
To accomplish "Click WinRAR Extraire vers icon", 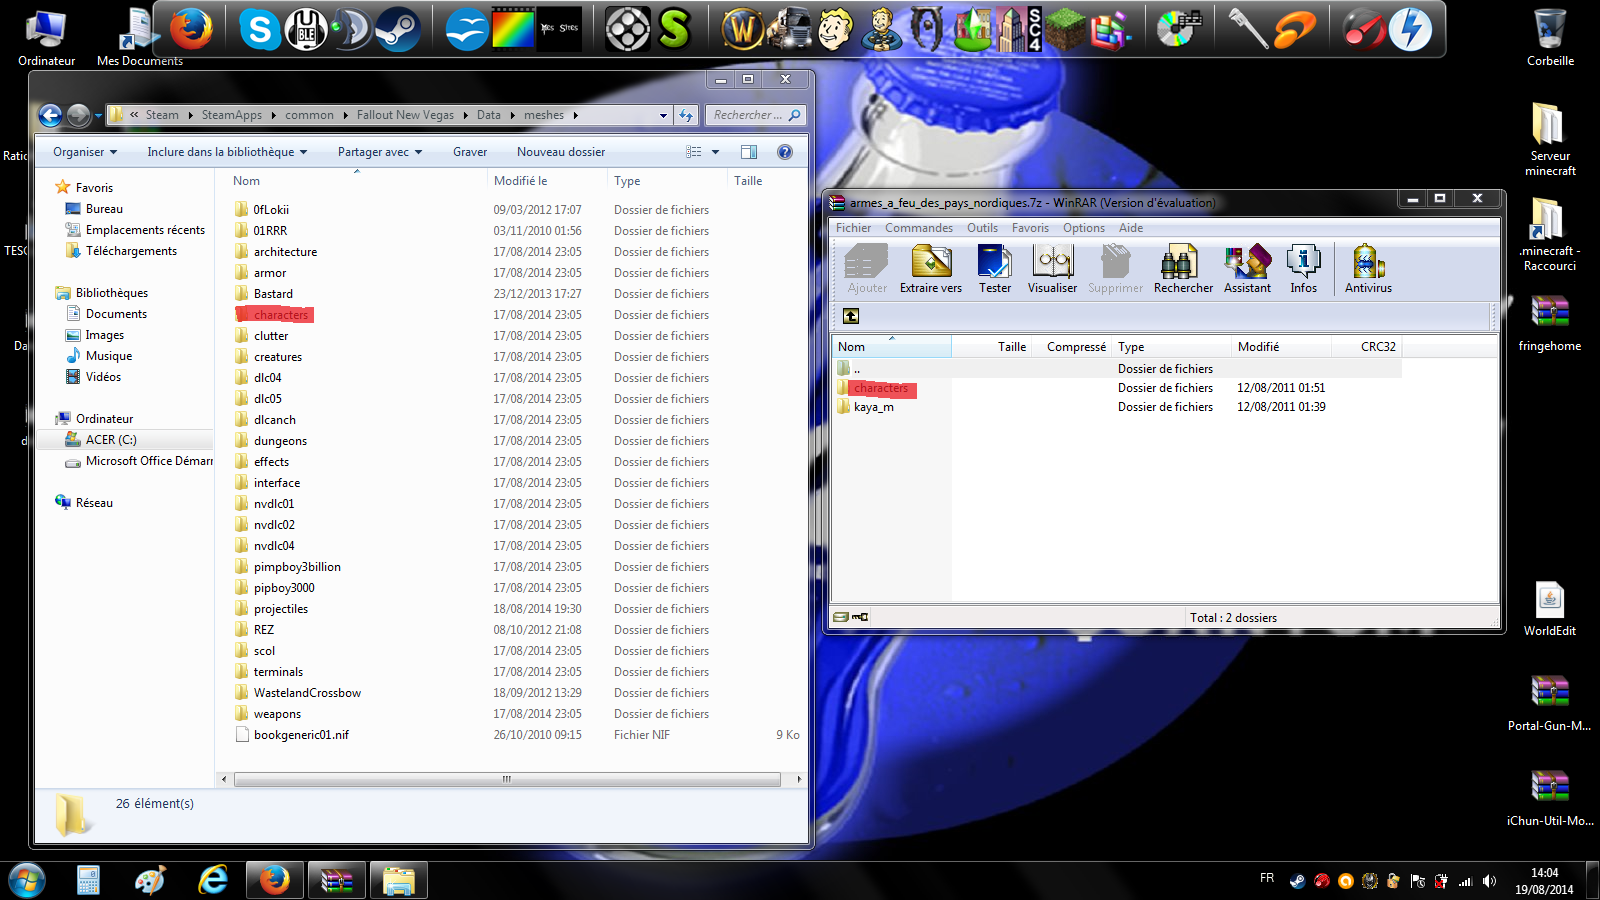I will (x=931, y=269).
